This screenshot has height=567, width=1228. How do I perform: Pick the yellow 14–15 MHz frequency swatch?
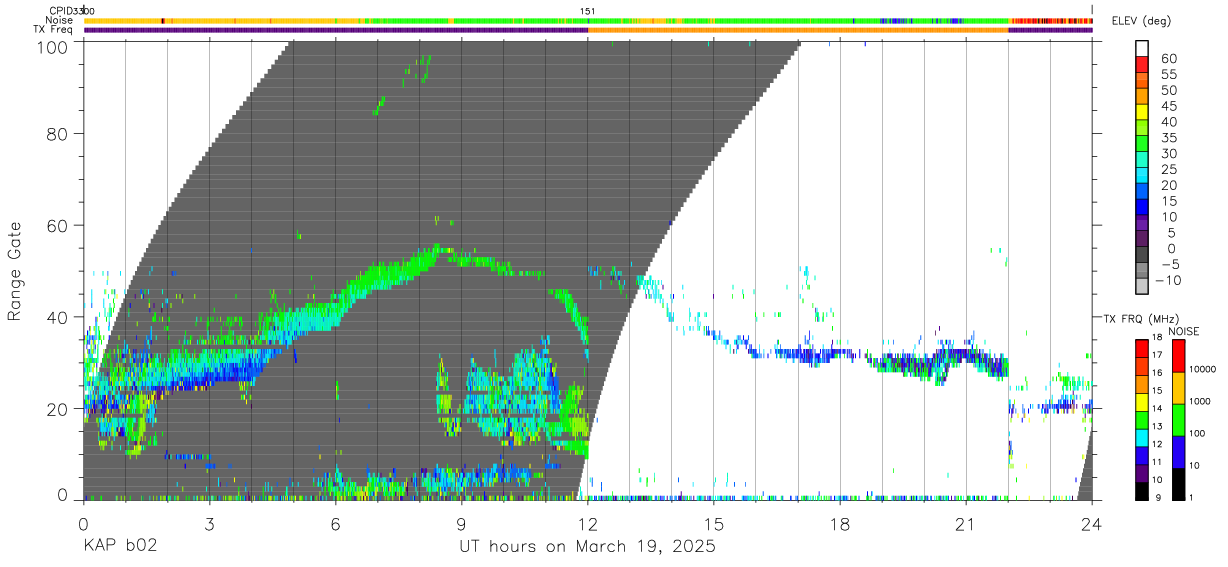[1142, 402]
